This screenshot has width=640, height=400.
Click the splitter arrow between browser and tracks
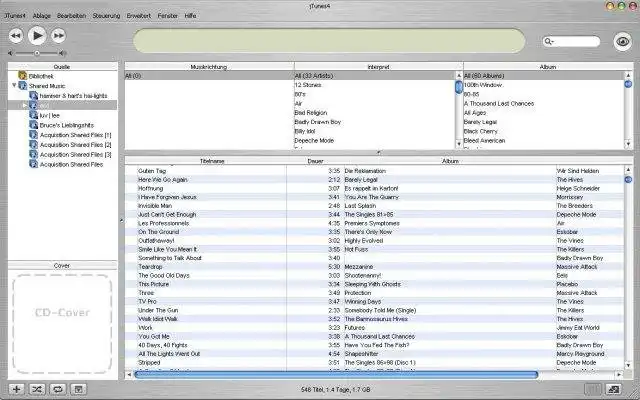point(378,152)
